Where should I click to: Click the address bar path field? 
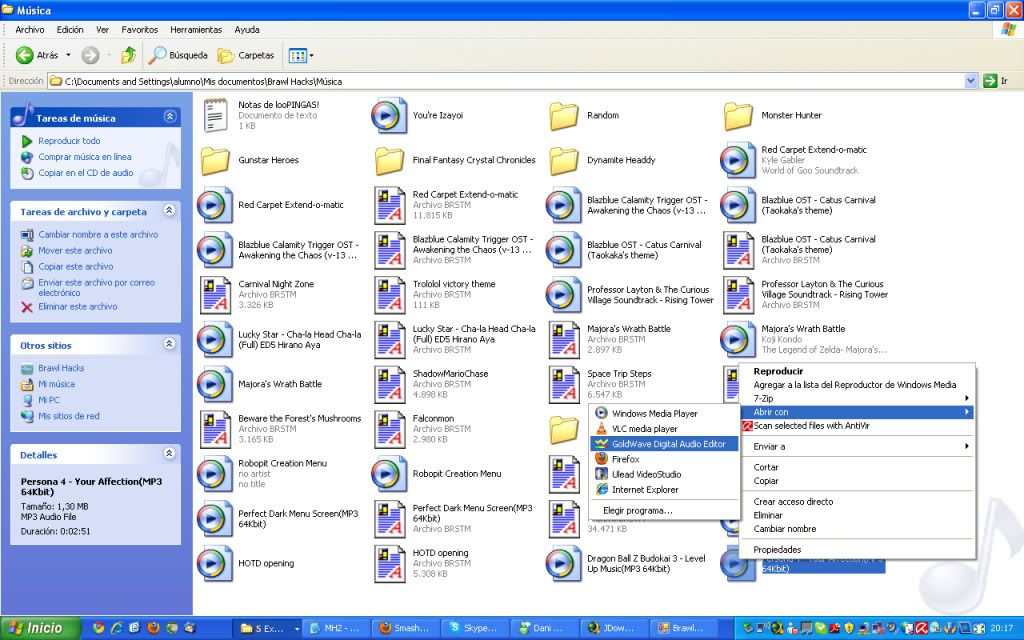click(x=500, y=81)
